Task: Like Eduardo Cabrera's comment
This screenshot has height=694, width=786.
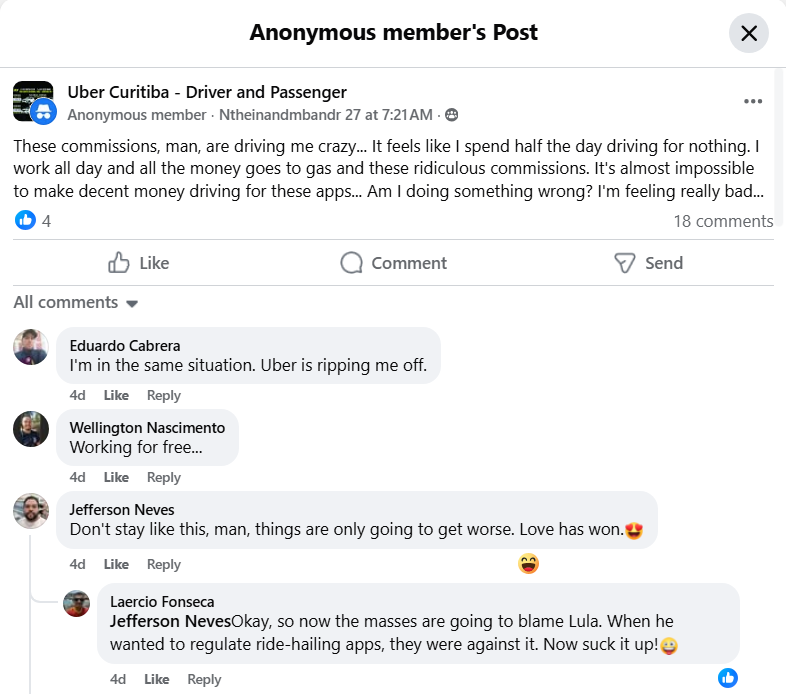Action: click(x=116, y=395)
